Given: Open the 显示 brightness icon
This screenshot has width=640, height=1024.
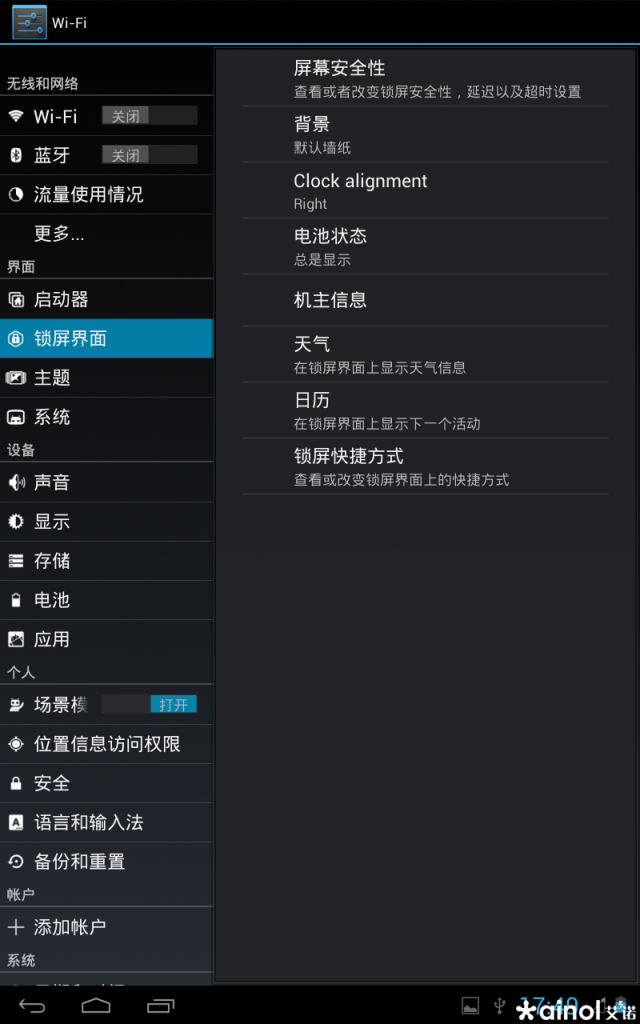Looking at the screenshot, I should [16, 522].
